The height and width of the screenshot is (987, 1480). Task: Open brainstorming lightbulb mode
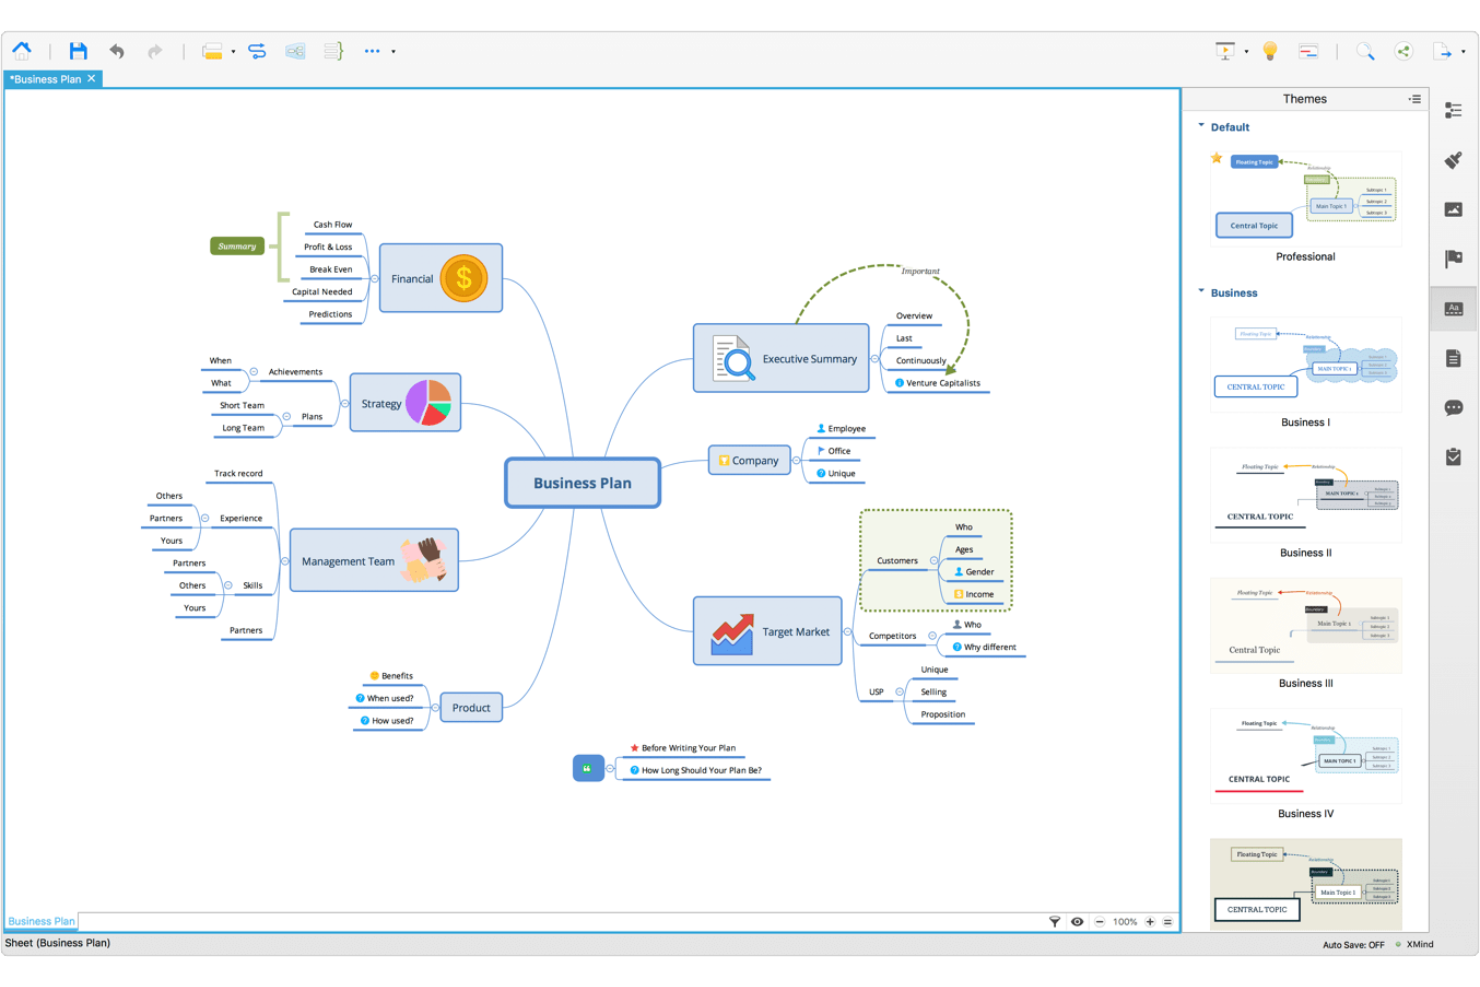pyautogui.click(x=1270, y=51)
